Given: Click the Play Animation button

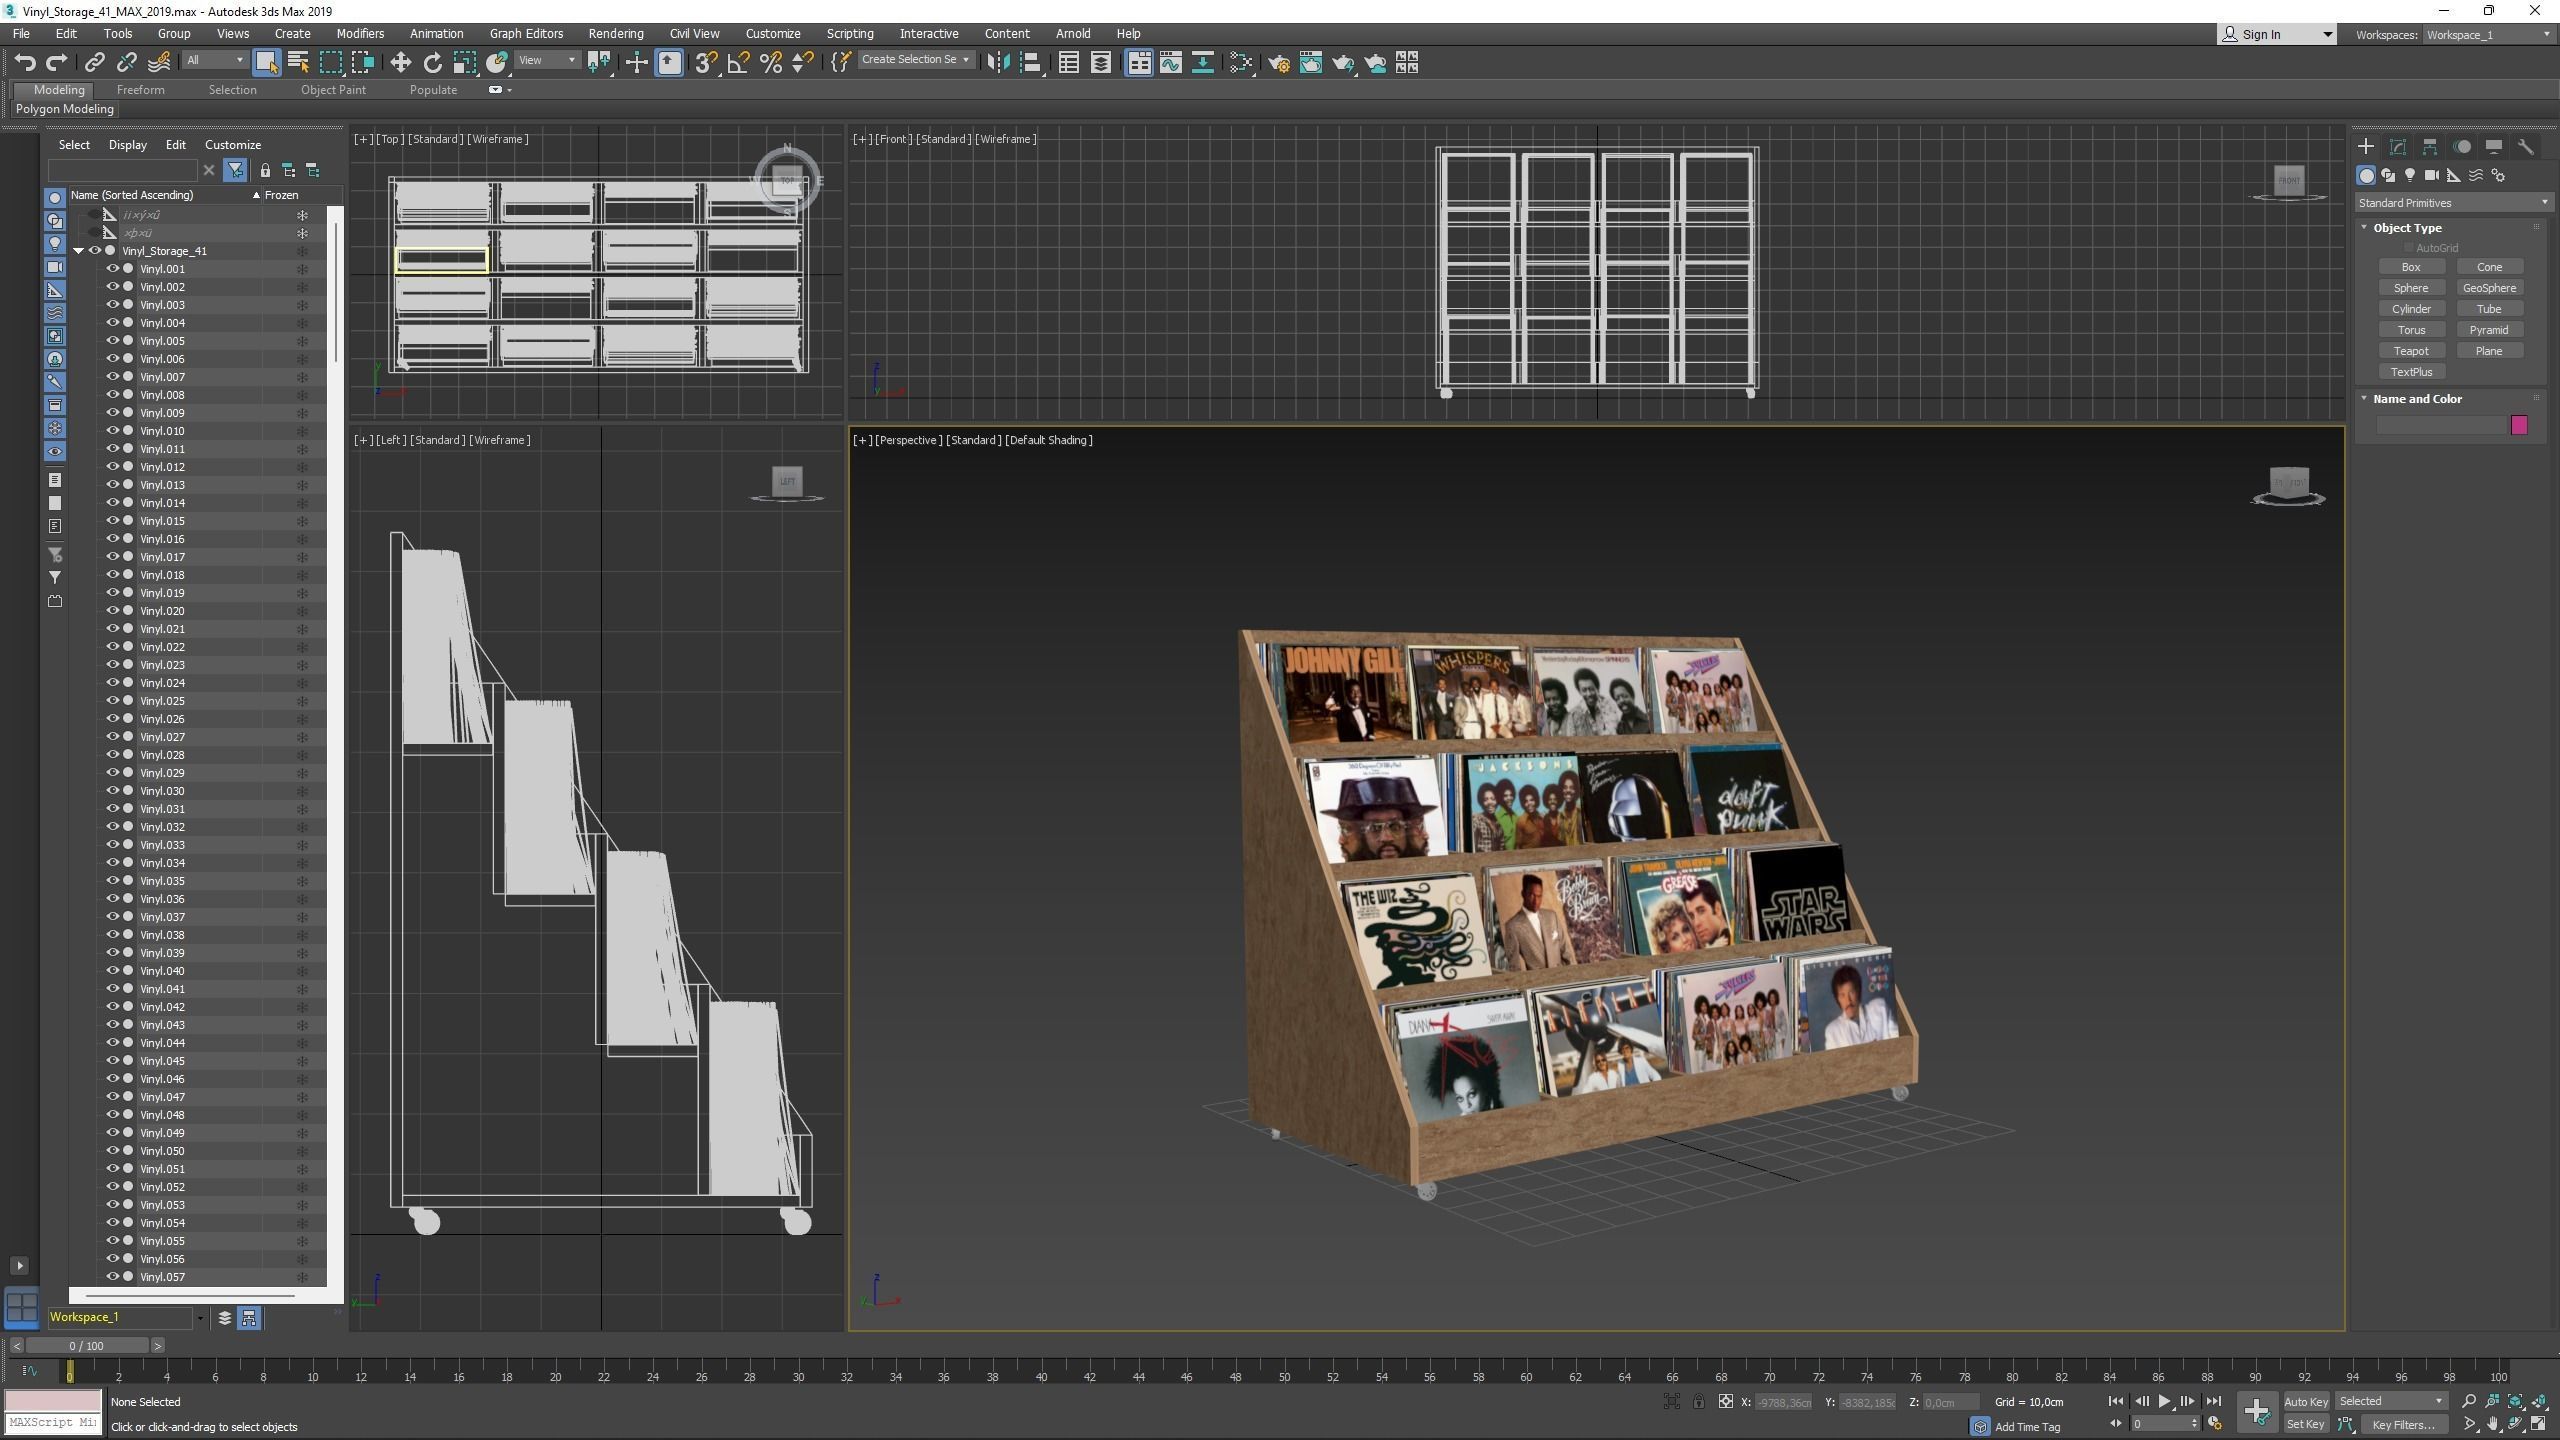Looking at the screenshot, I should pos(2164,1401).
